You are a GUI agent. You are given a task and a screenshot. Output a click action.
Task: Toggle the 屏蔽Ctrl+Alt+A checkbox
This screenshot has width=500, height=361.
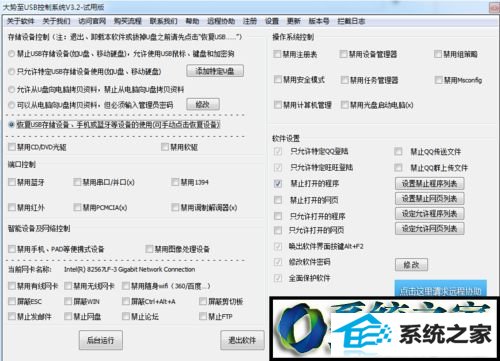point(126,301)
